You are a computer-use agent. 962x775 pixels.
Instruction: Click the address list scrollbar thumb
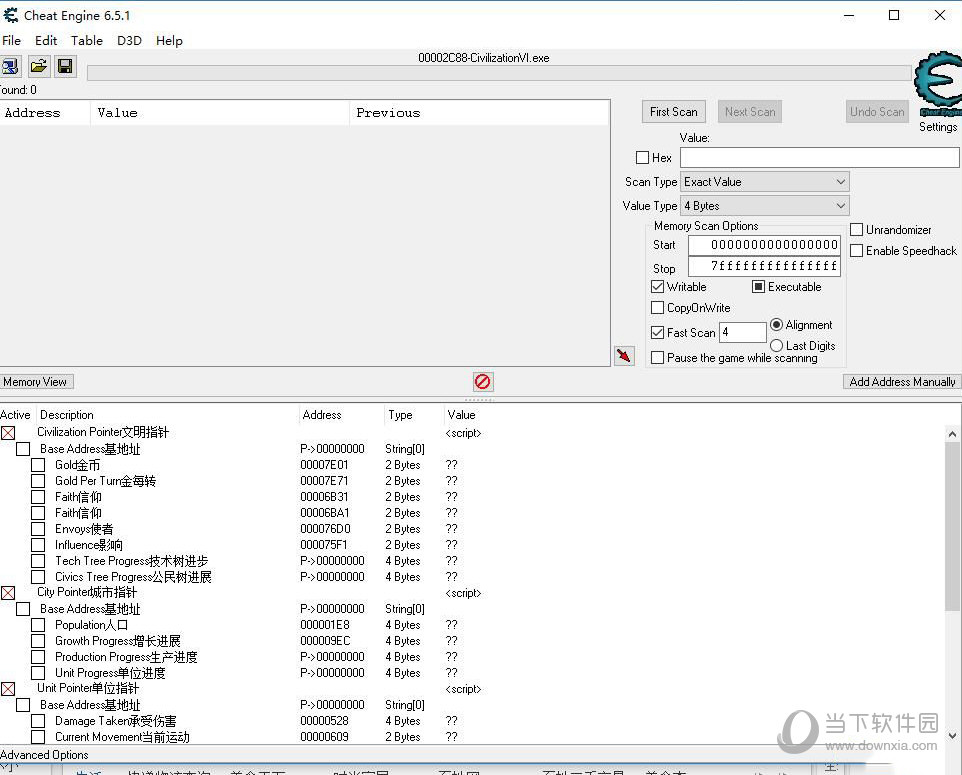pyautogui.click(x=952, y=526)
